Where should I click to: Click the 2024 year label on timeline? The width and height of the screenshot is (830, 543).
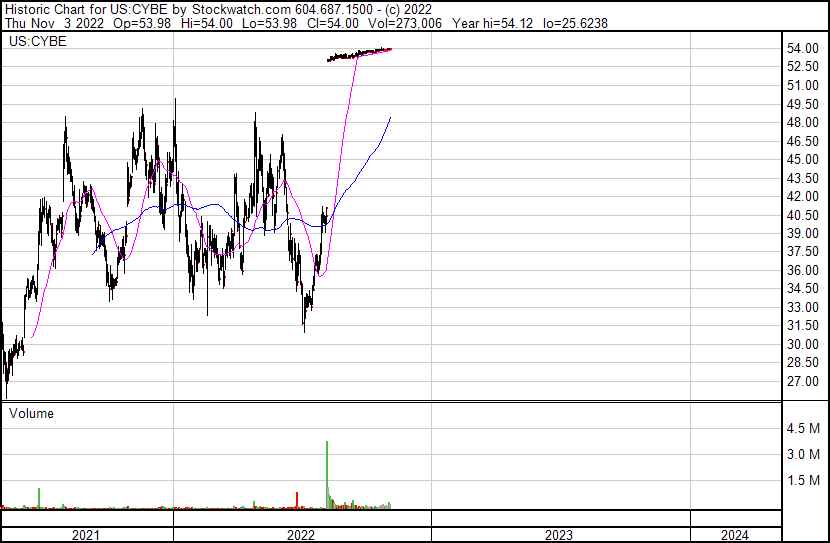[x=733, y=535]
